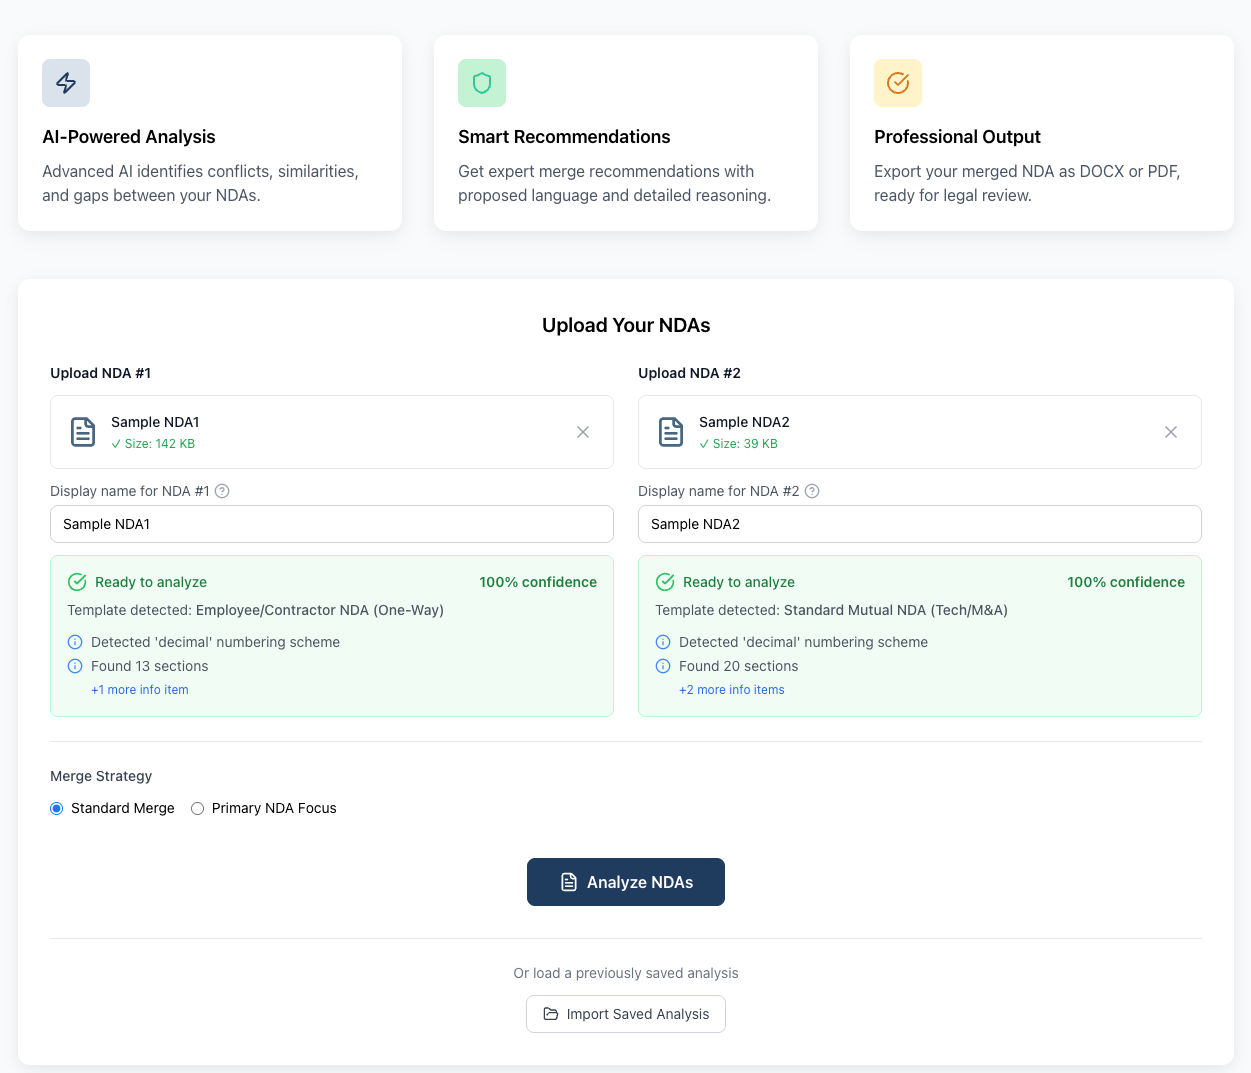
Task: Open the help tooltip for NDA #2 display name
Action: 811,491
